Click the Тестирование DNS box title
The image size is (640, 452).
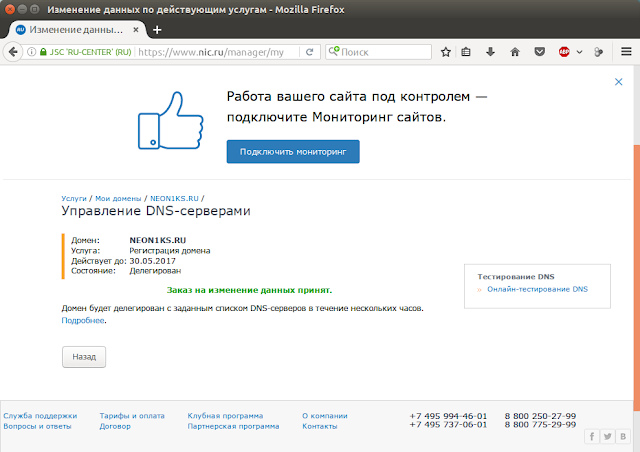click(516, 277)
